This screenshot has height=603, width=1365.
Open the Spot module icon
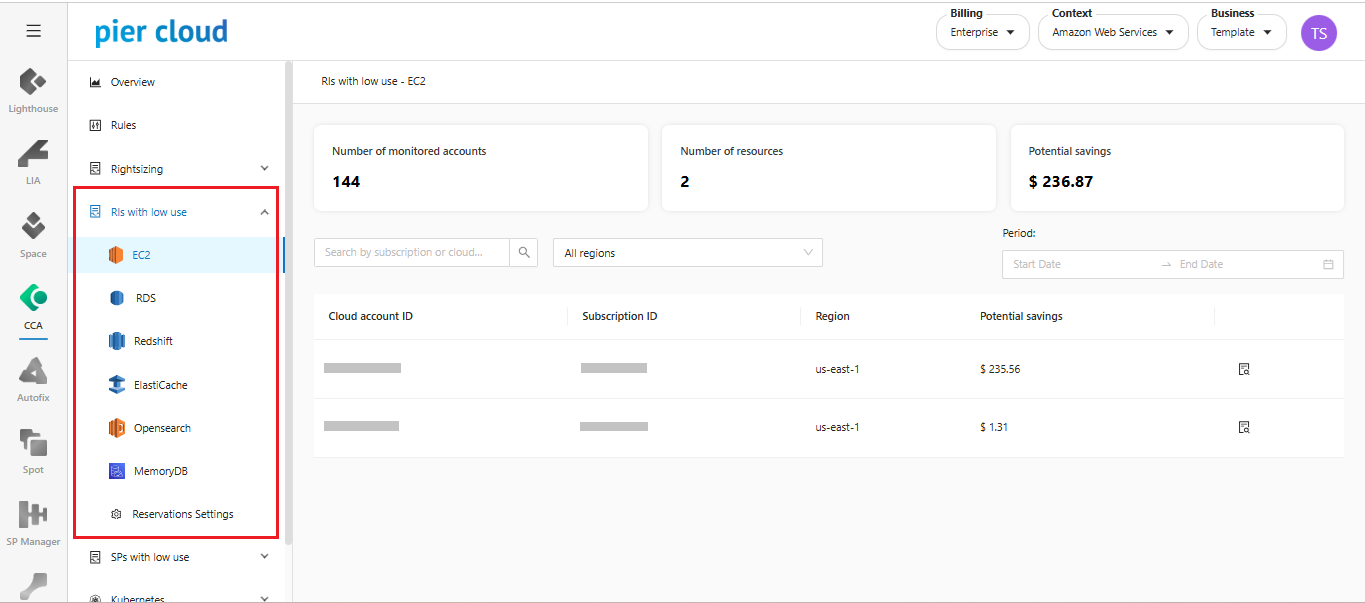tap(33, 444)
